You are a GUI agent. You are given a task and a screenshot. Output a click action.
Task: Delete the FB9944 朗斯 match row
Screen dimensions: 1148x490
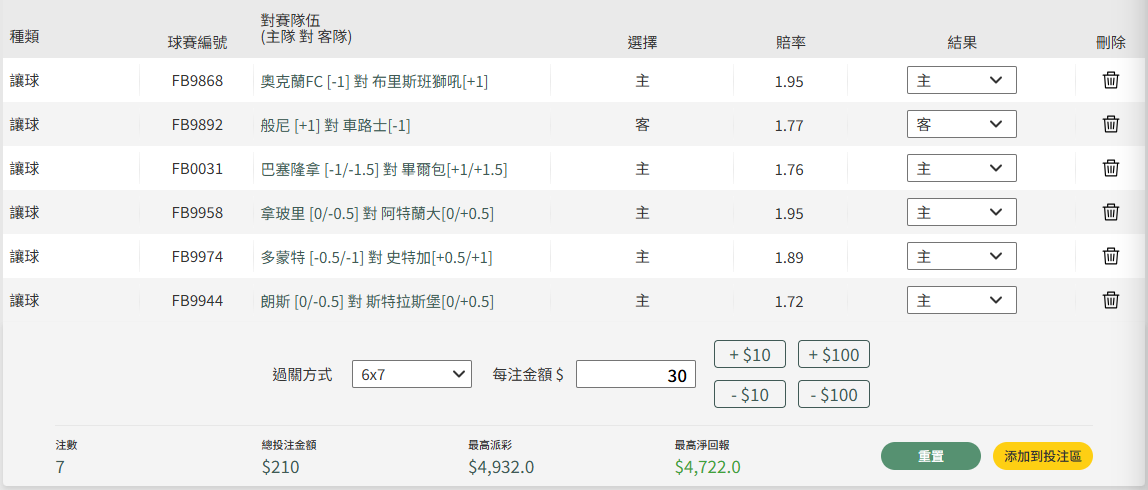point(1110,300)
